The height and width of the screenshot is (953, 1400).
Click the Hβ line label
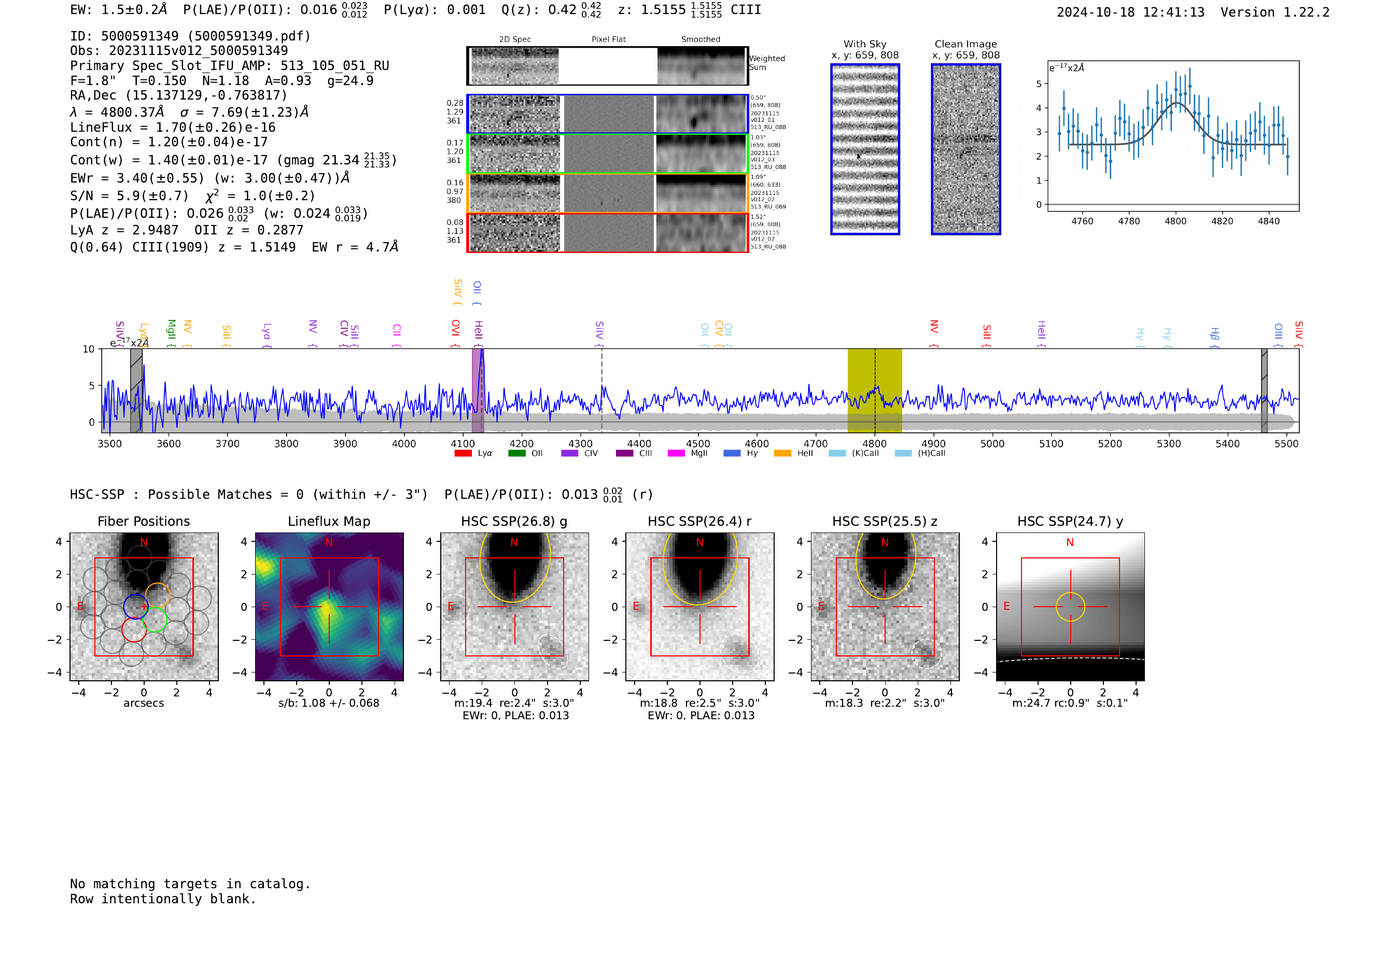coord(1215,336)
